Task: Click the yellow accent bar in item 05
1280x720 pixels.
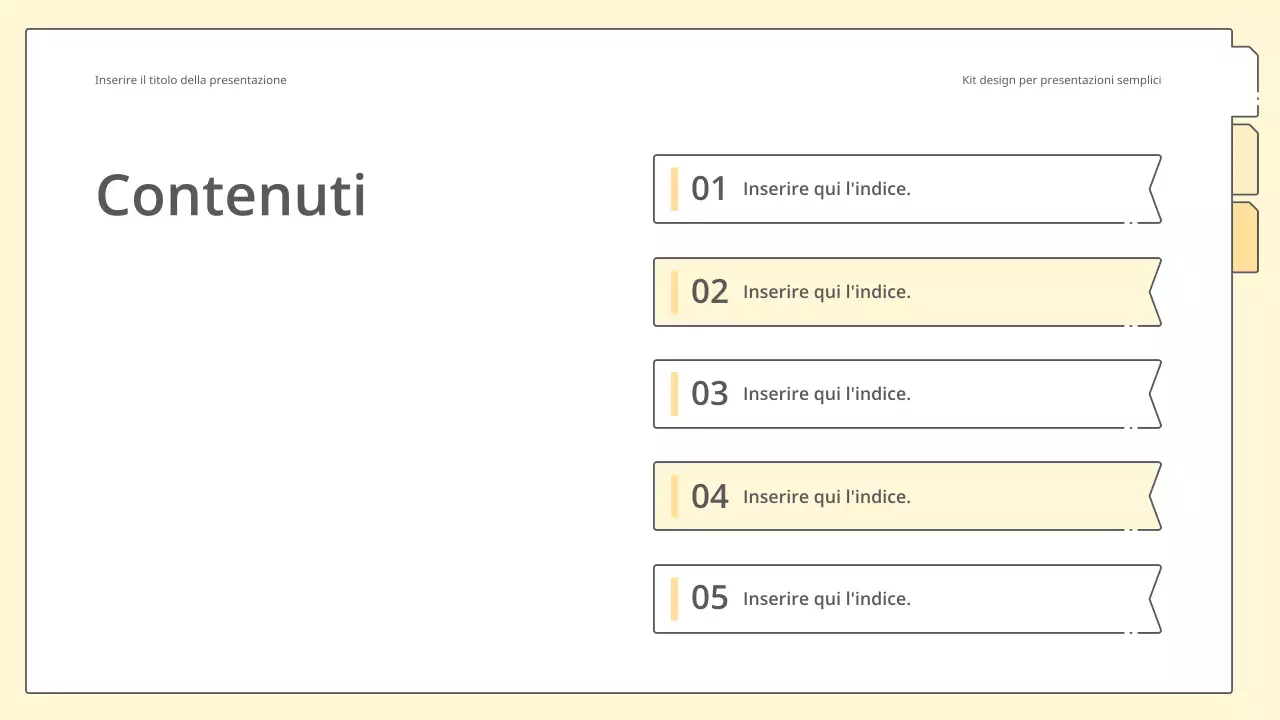Action: [675, 599]
